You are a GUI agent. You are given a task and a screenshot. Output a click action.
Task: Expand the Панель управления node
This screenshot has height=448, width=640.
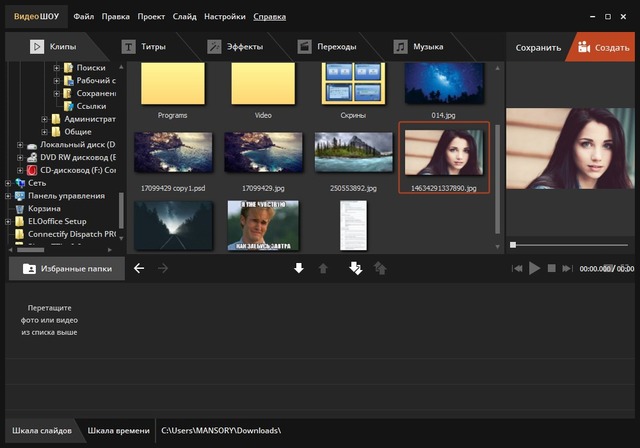pos(7,196)
